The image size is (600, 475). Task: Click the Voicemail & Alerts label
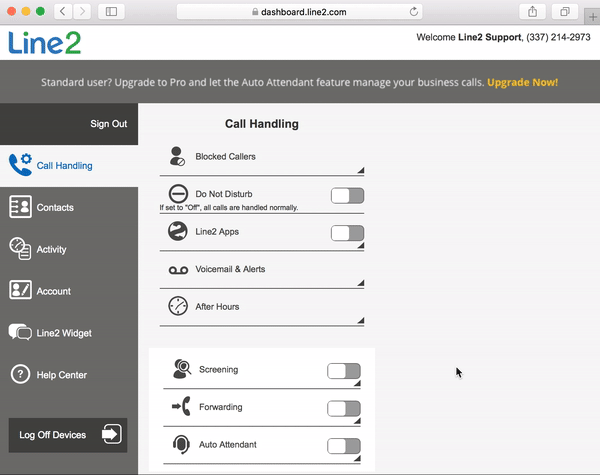[x=230, y=269]
